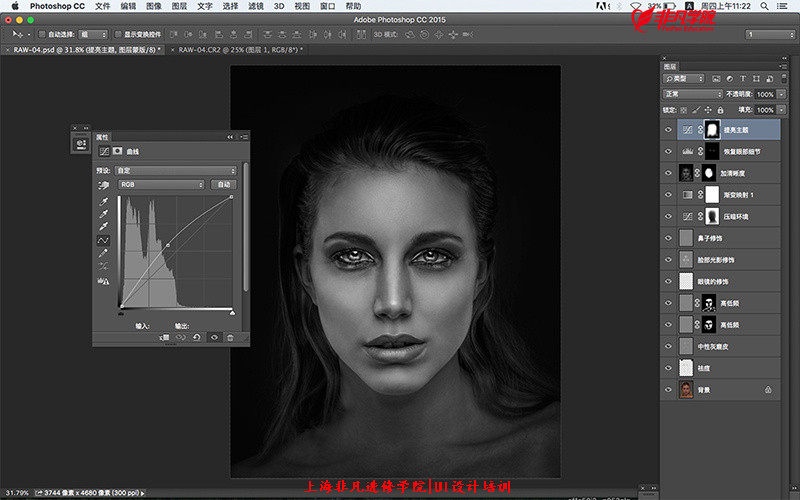Filter layers by smart object icon
Image resolution: width=800 pixels, height=500 pixels.
tap(769, 79)
